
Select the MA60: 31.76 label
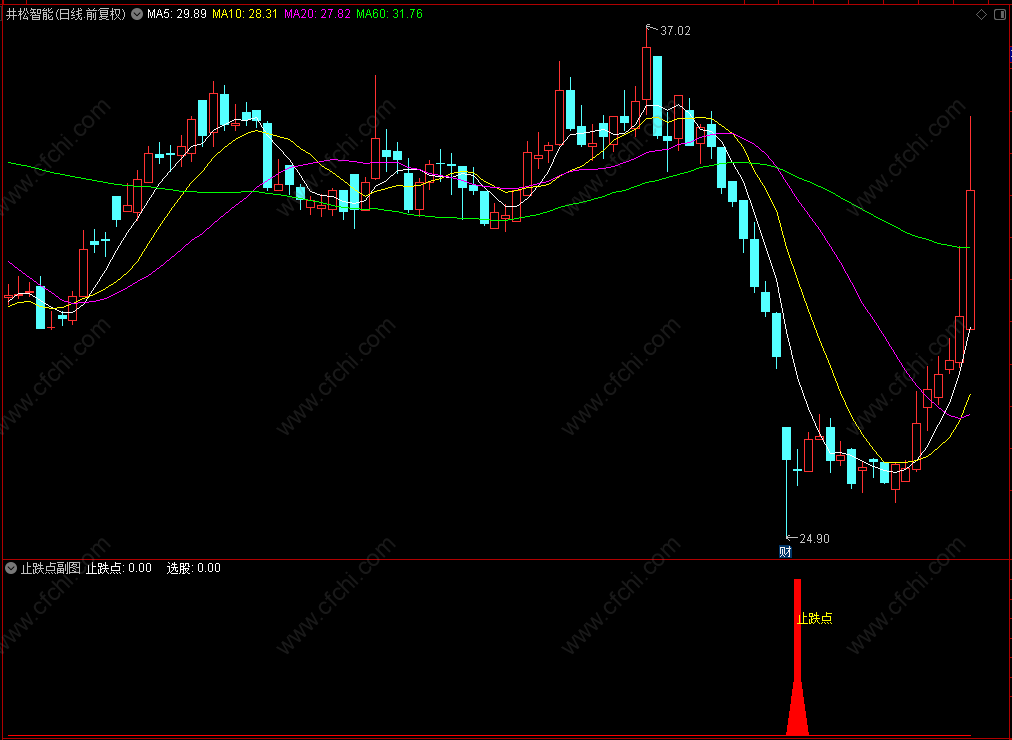(x=390, y=14)
